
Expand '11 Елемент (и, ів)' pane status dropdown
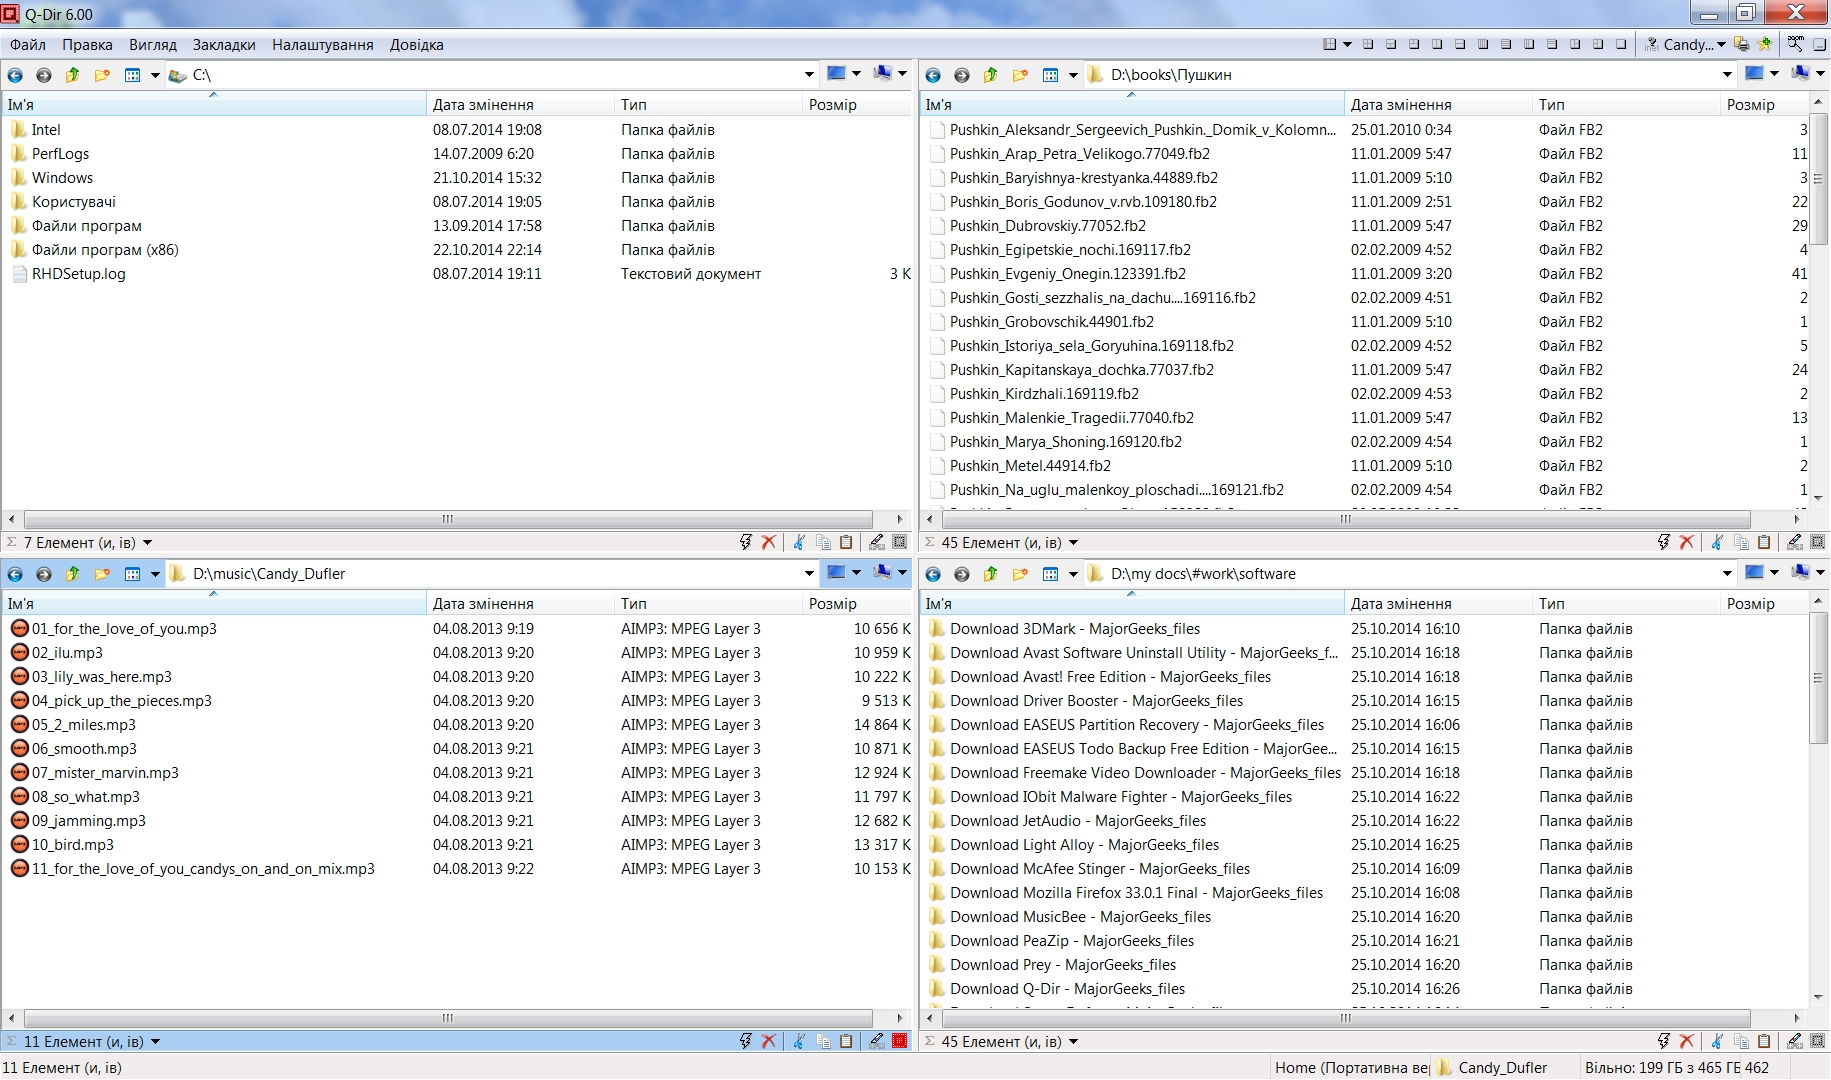[155, 1042]
